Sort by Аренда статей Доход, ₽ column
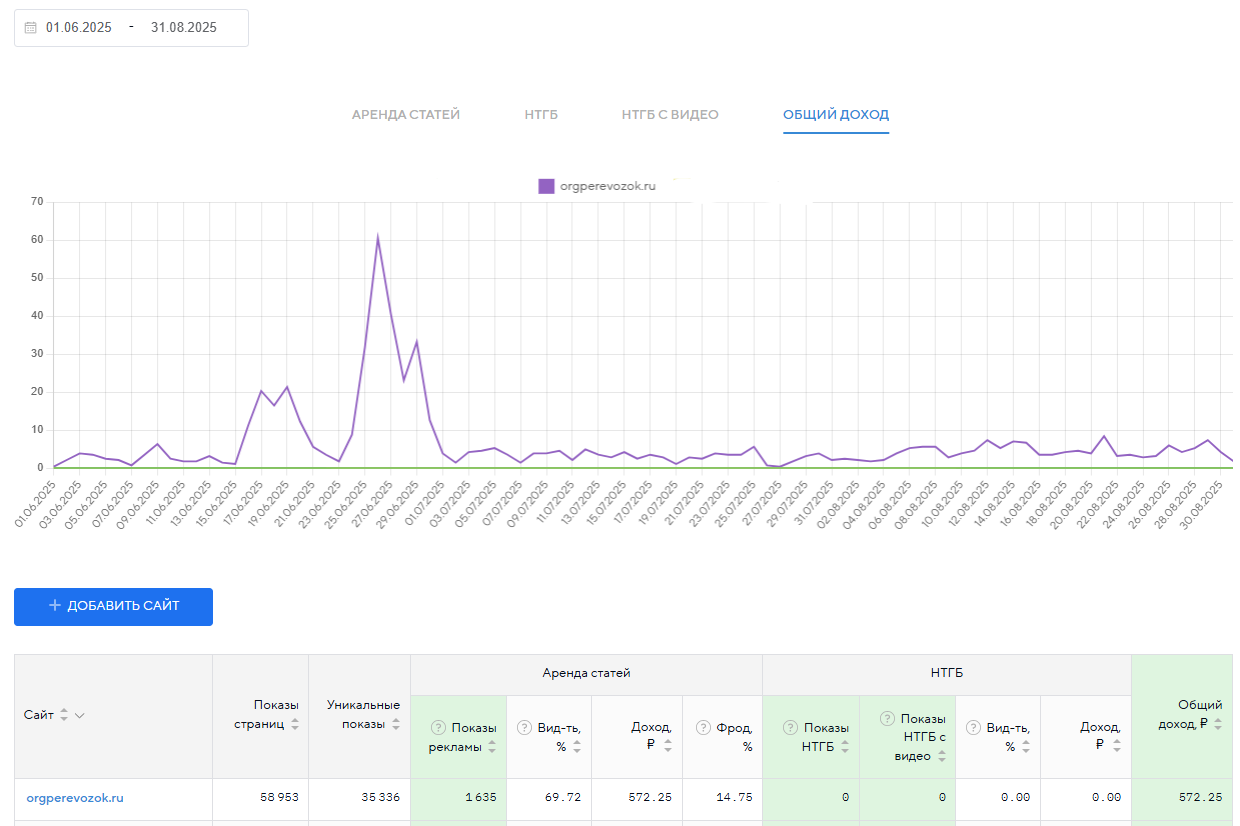Screen dimensions: 1240x826 pyautogui.click(x=668, y=745)
